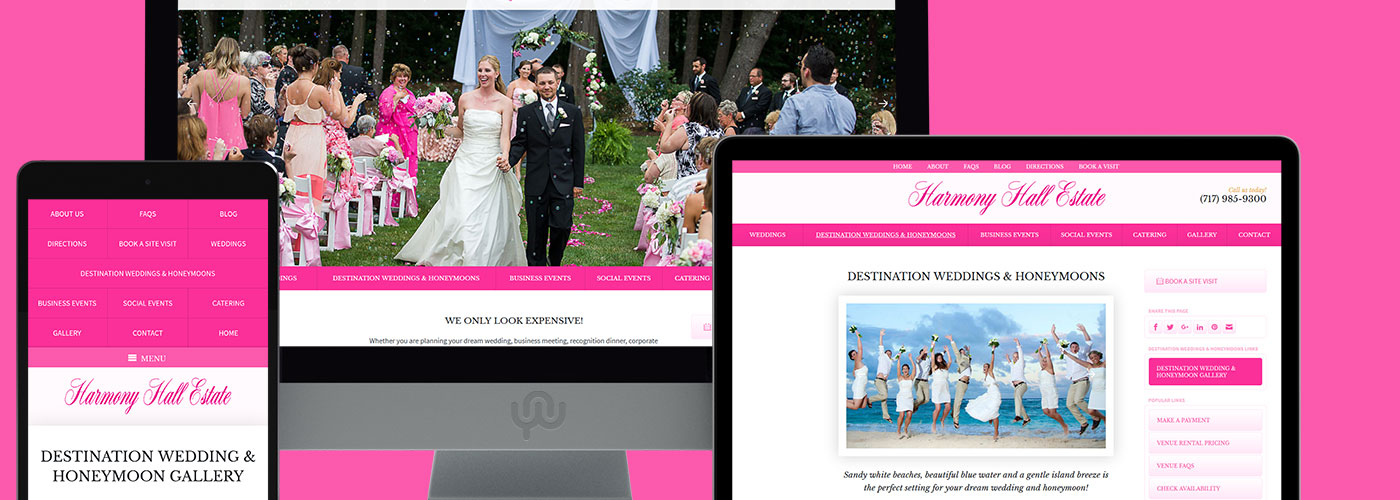Click Venue Rental Pricing in tablet sidebar
1400x500 pixels.
click(1205, 443)
